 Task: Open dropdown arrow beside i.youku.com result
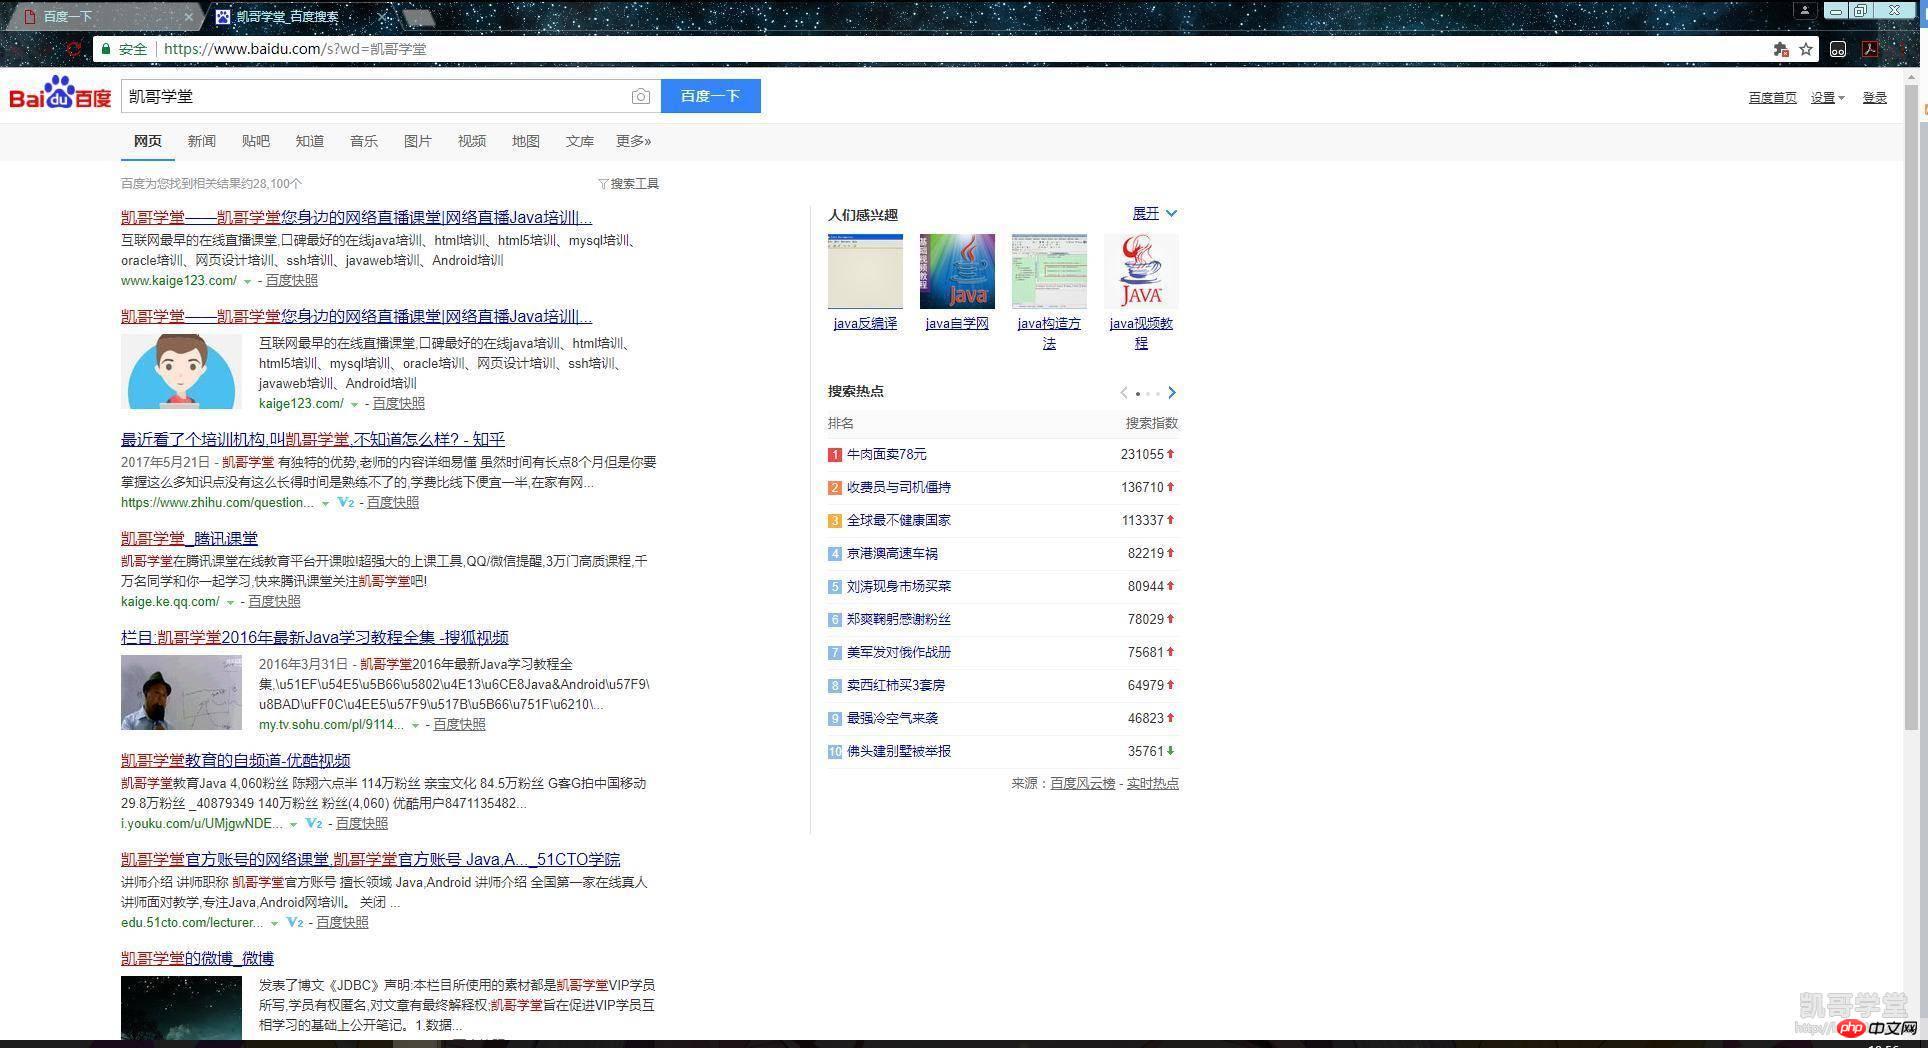click(x=293, y=824)
